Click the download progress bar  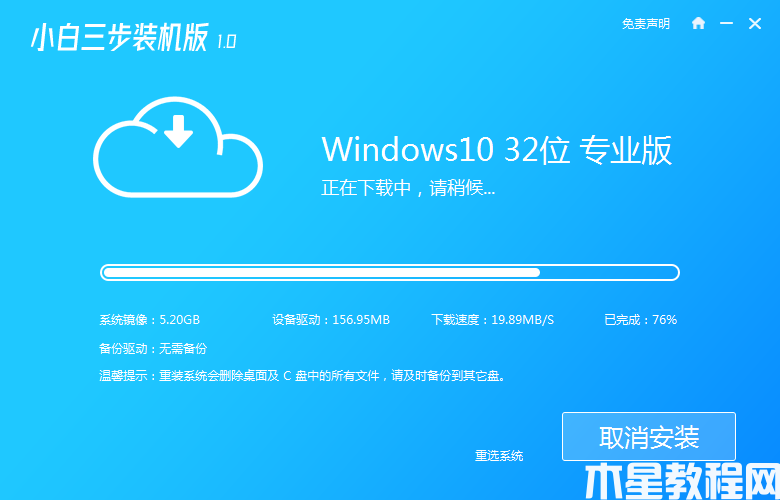coord(390,273)
